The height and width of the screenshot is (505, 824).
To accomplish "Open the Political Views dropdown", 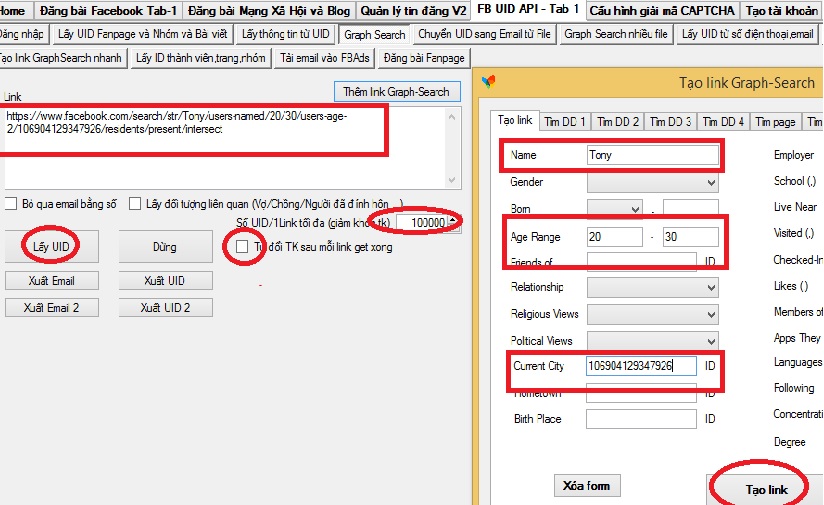I will pyautogui.click(x=652, y=341).
